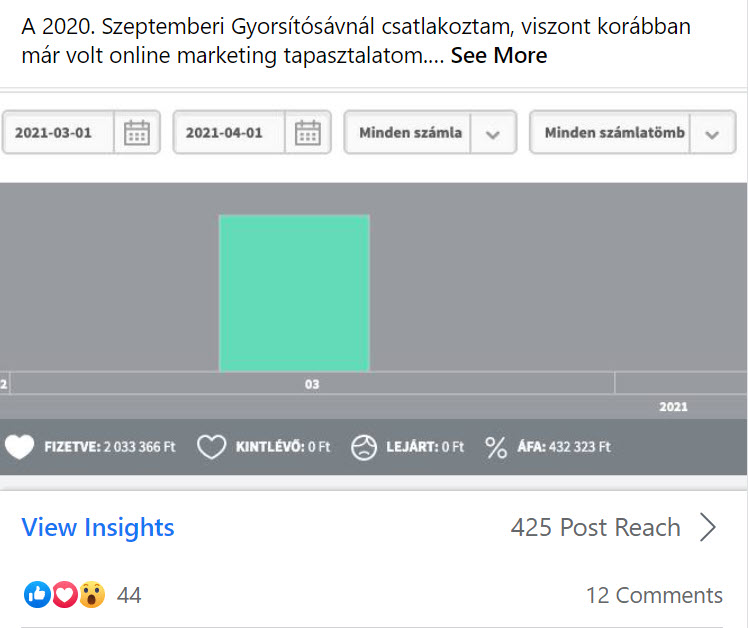
Task: Open the end date calendar icon
Action: point(308,133)
